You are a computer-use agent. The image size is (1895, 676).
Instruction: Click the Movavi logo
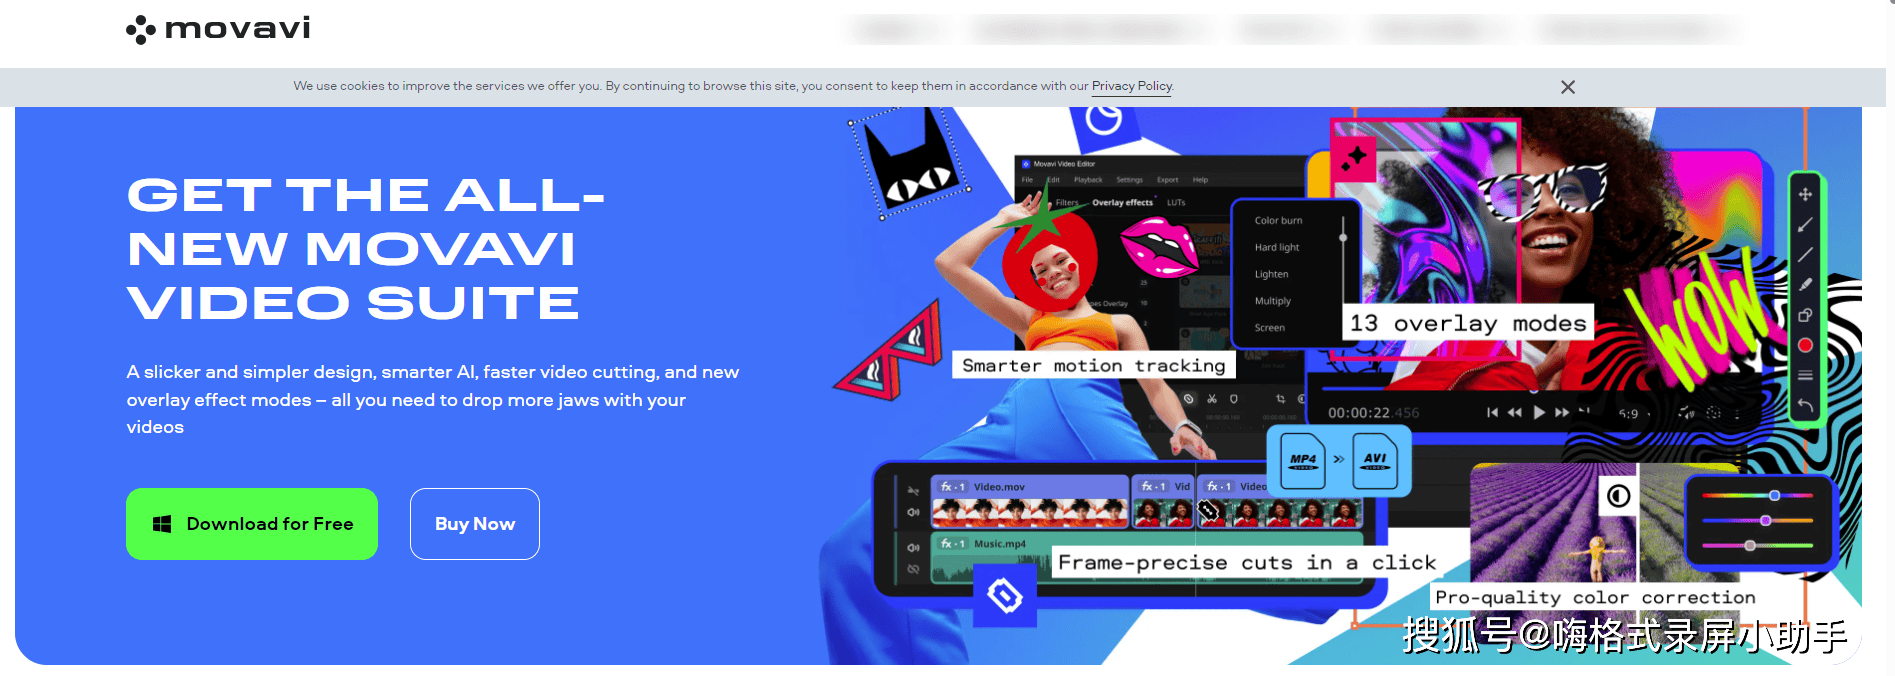click(218, 29)
